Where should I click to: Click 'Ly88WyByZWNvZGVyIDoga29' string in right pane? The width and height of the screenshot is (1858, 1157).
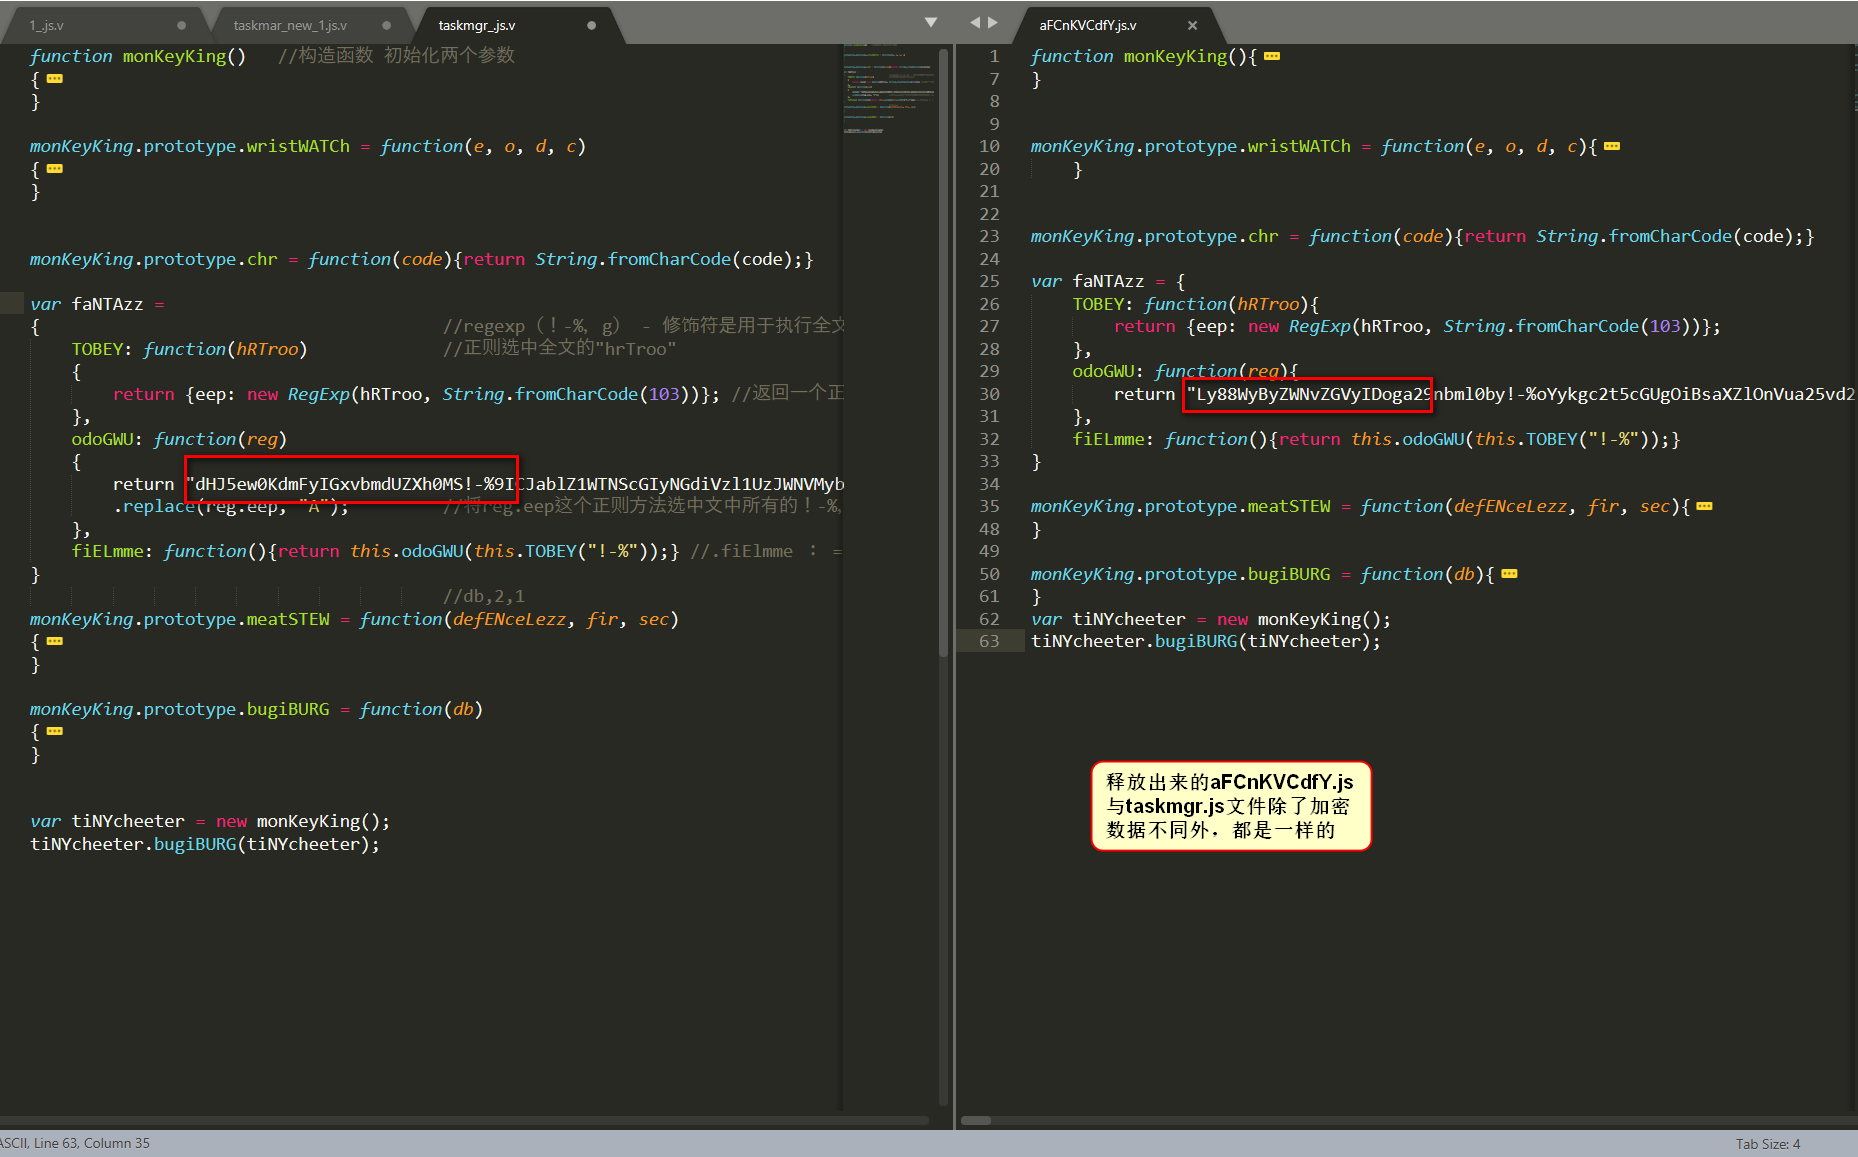(x=1313, y=394)
